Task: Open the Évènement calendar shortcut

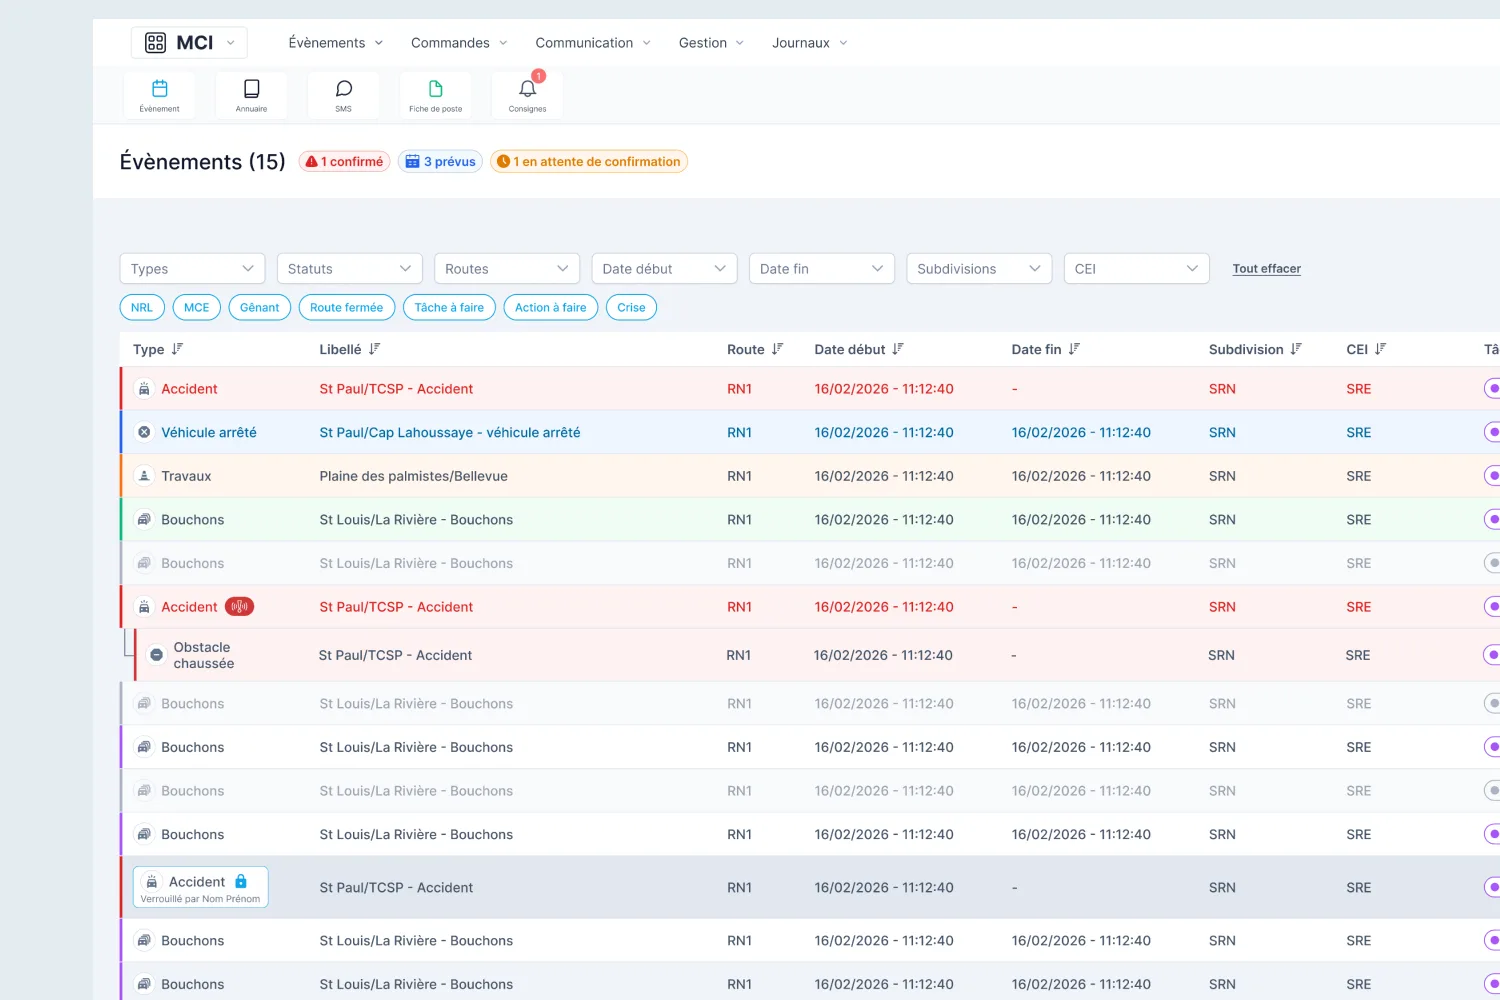Action: tap(160, 95)
